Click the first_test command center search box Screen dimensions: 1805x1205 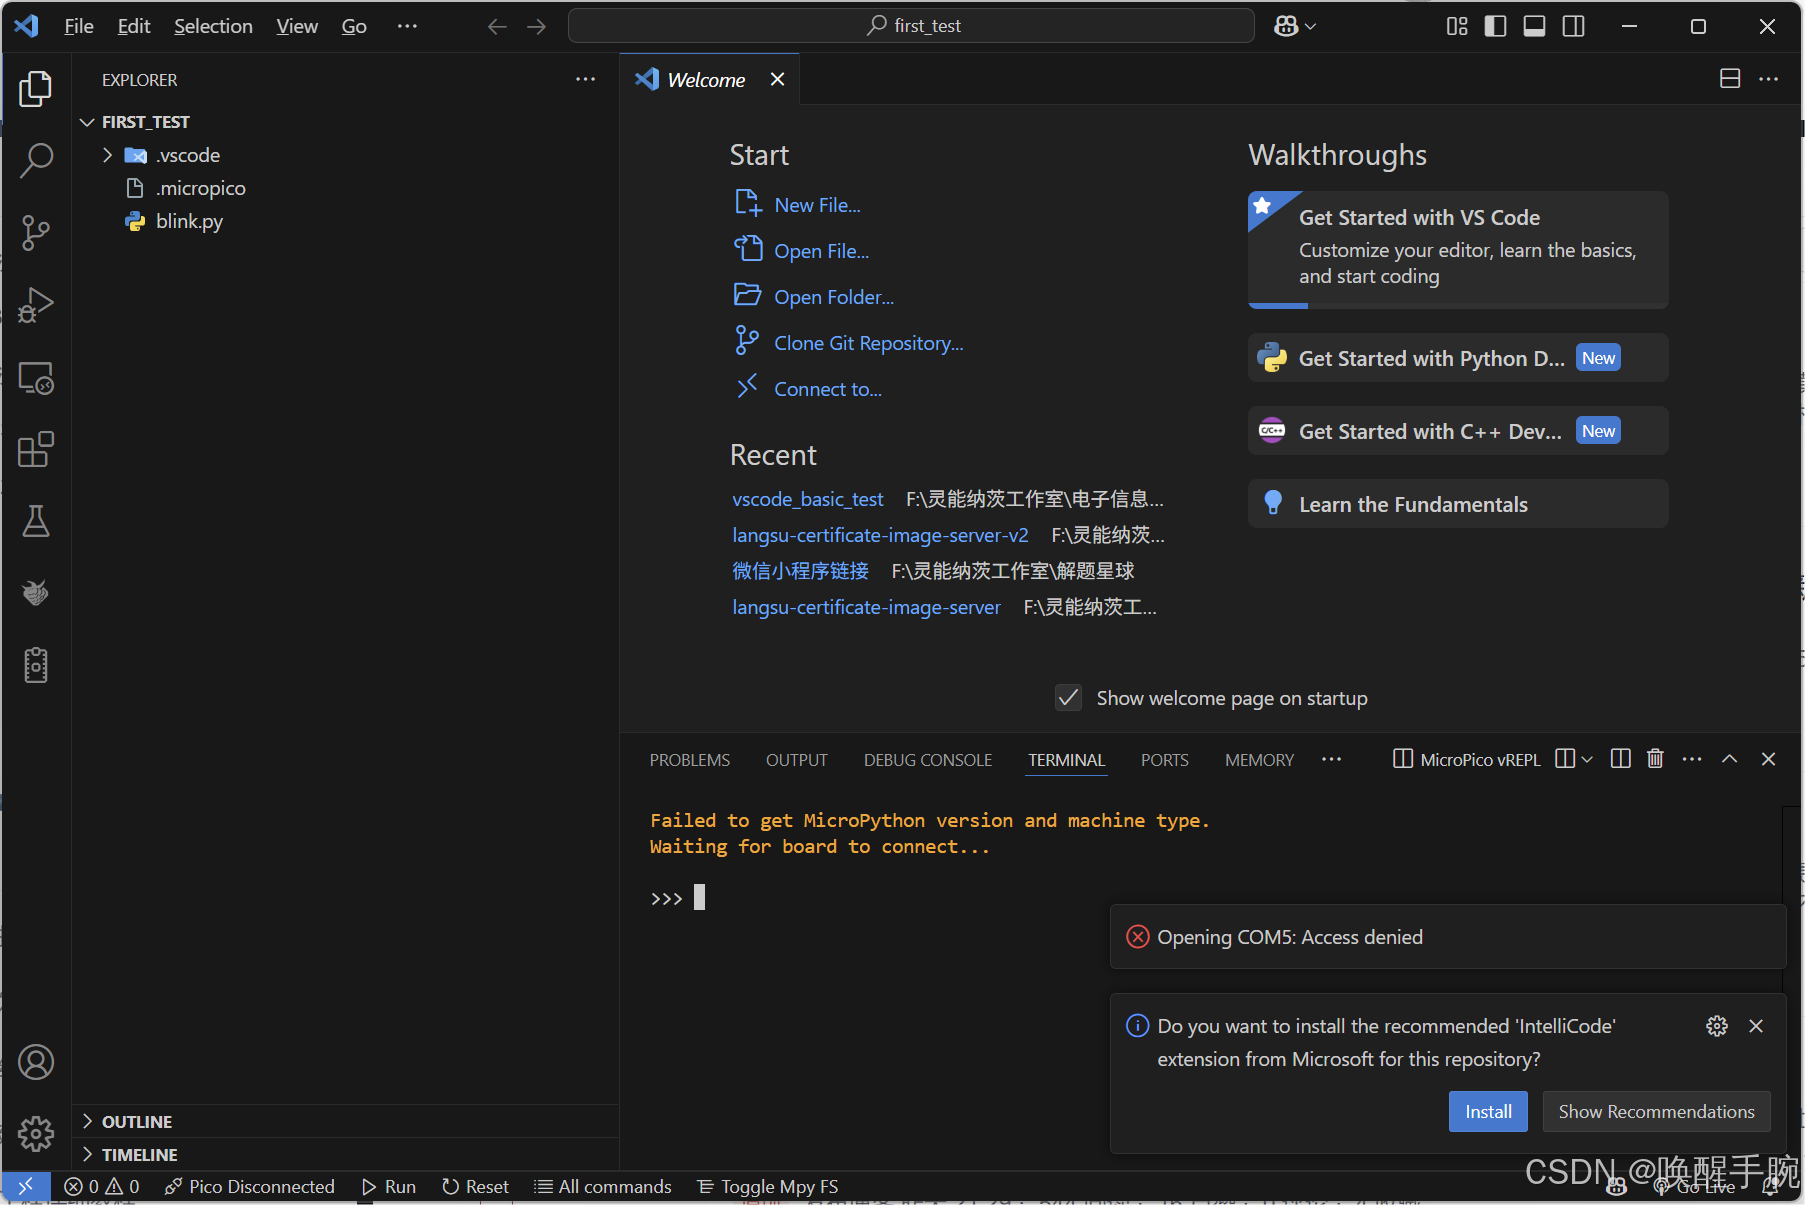[911, 26]
